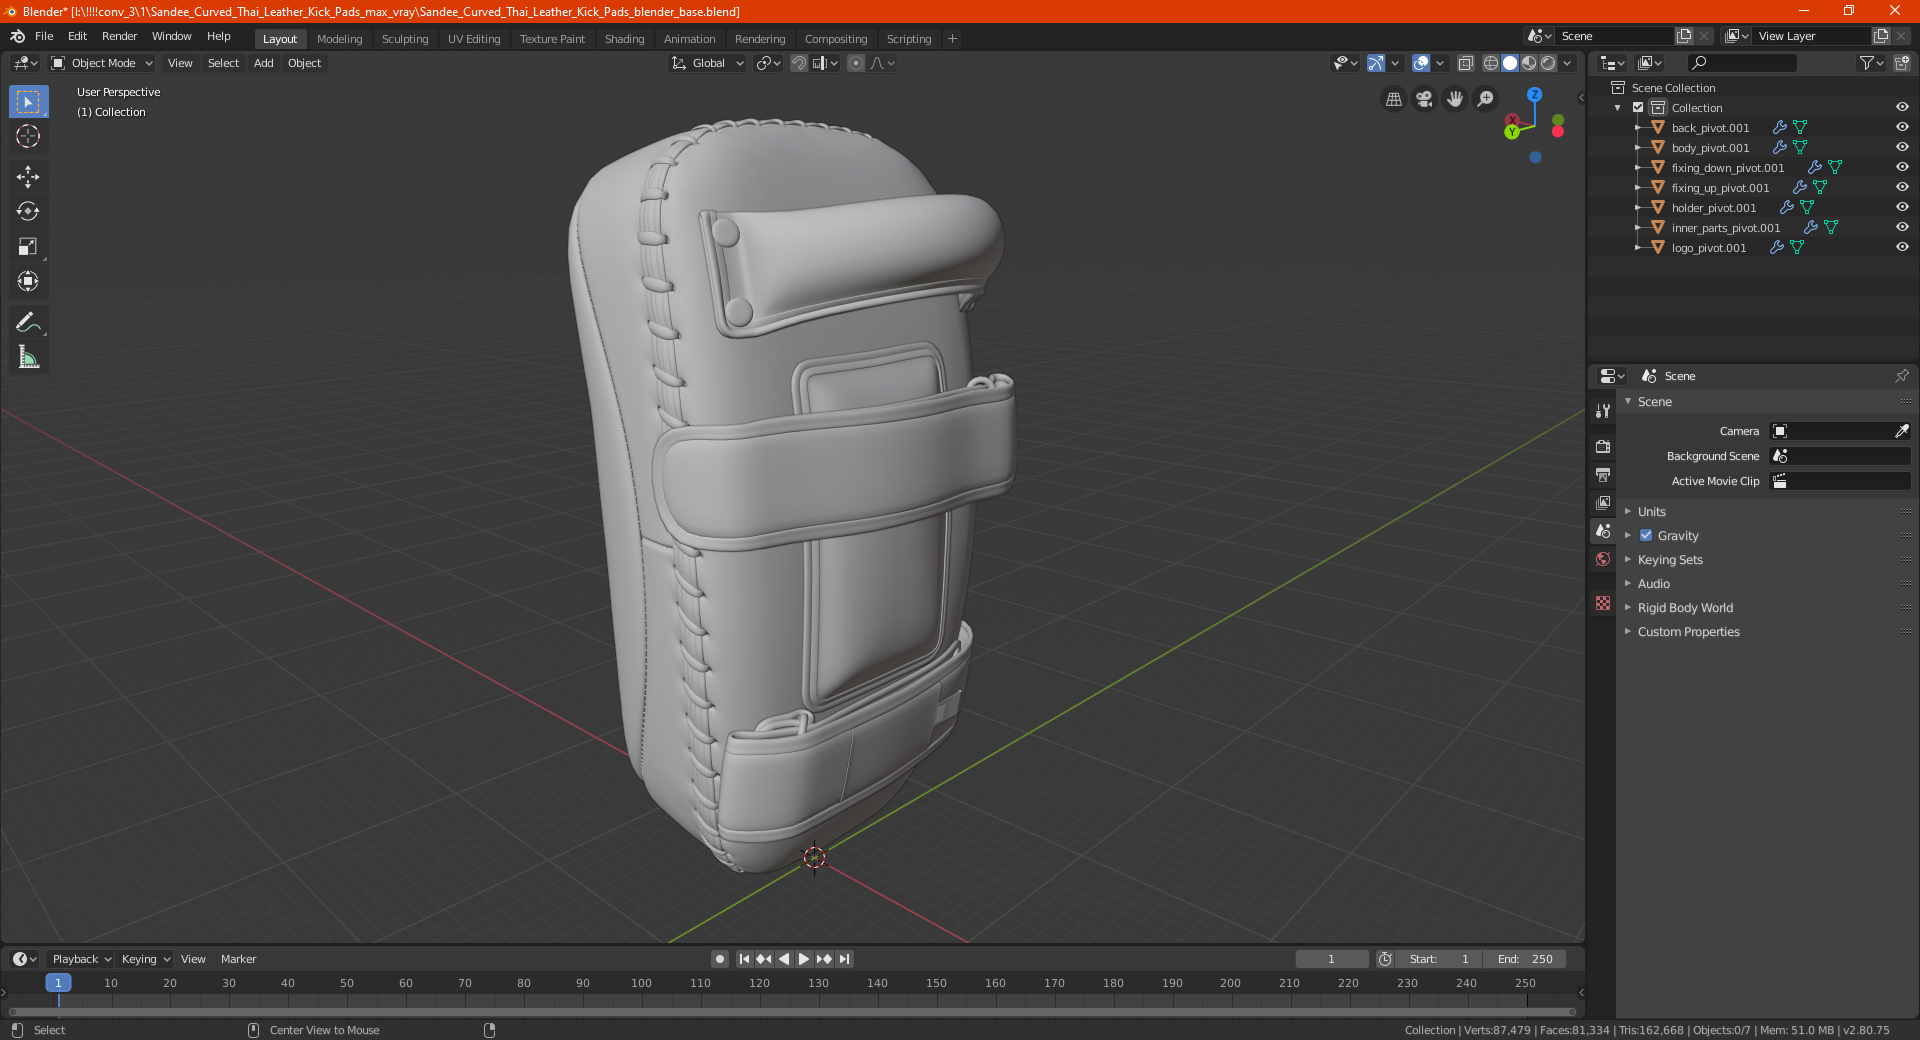The image size is (1920, 1040).
Task: Toggle visibility of logo_pivot.001
Action: 1902,247
